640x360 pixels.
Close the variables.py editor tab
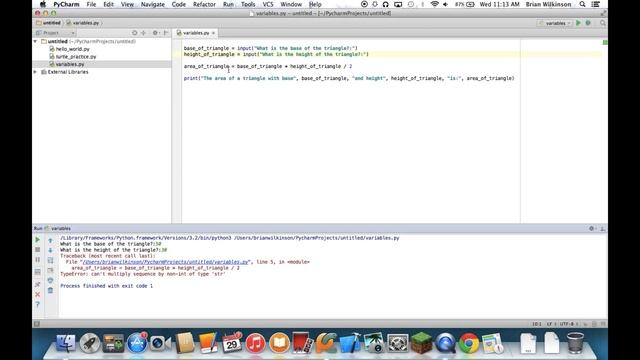pos(213,33)
